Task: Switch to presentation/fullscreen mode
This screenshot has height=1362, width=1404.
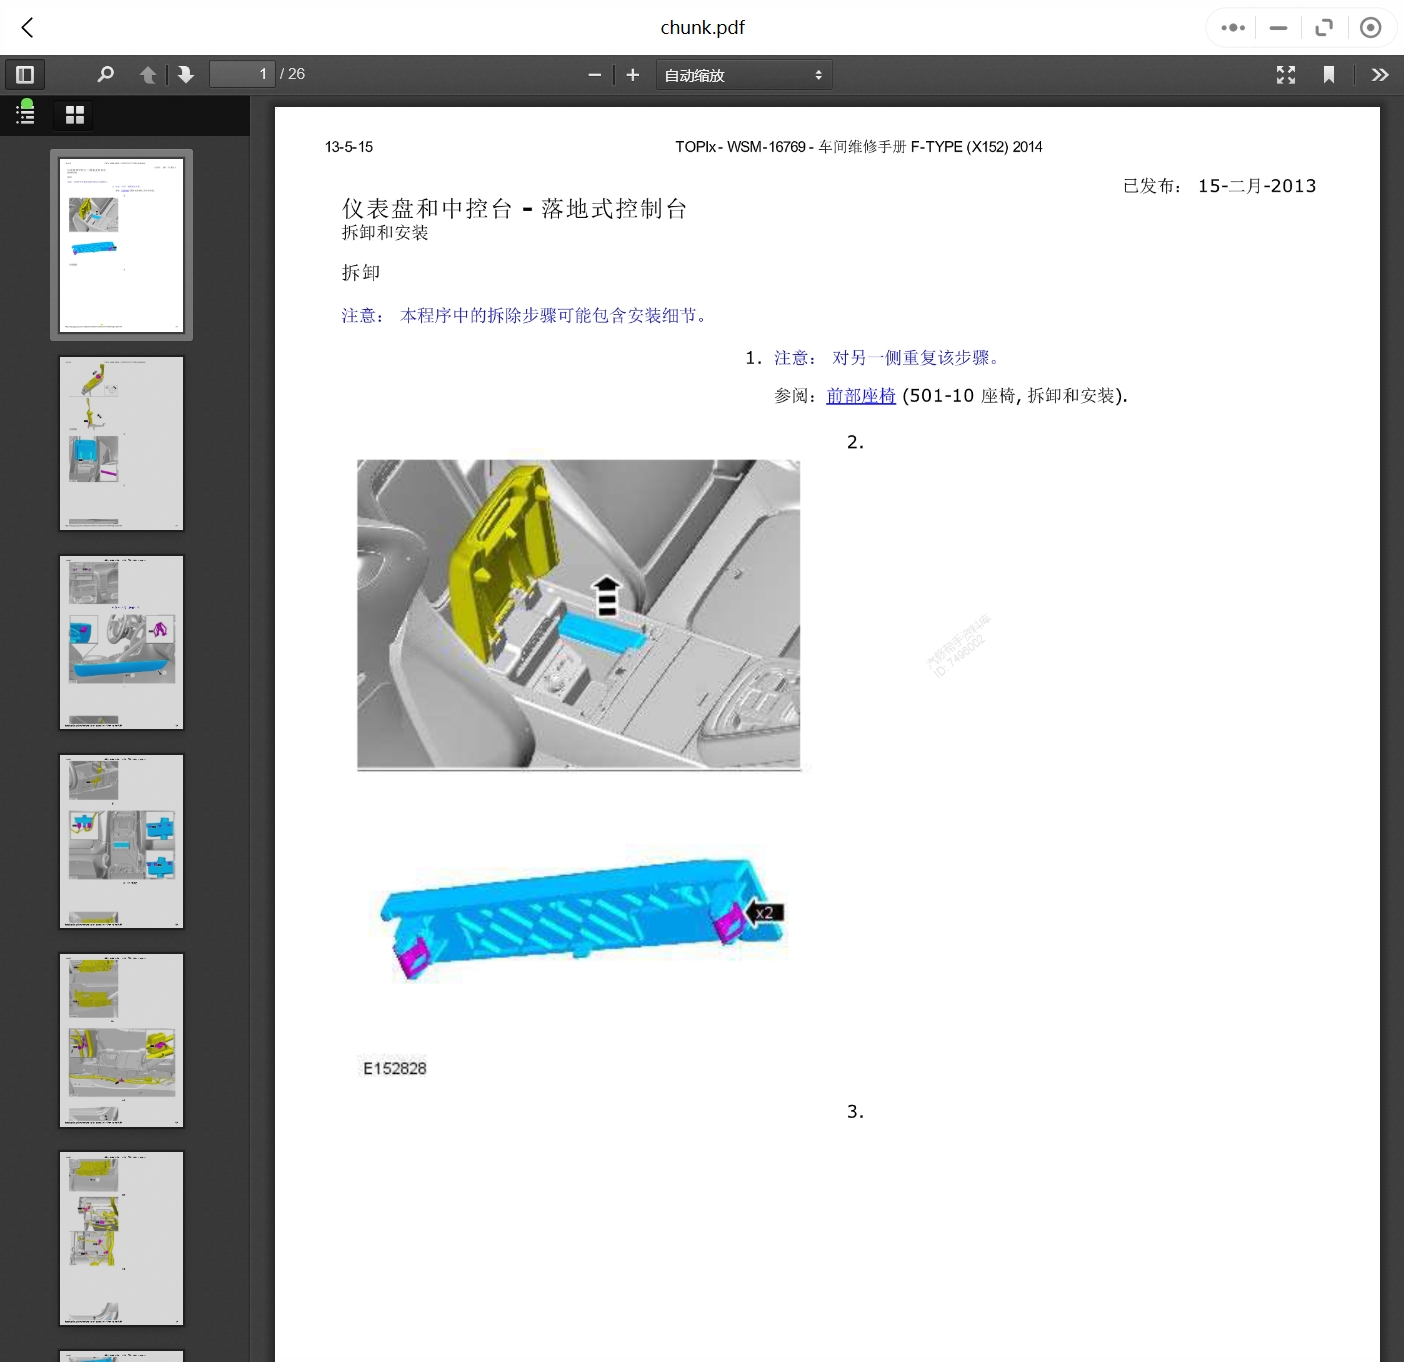Action: pyautogui.click(x=1285, y=74)
